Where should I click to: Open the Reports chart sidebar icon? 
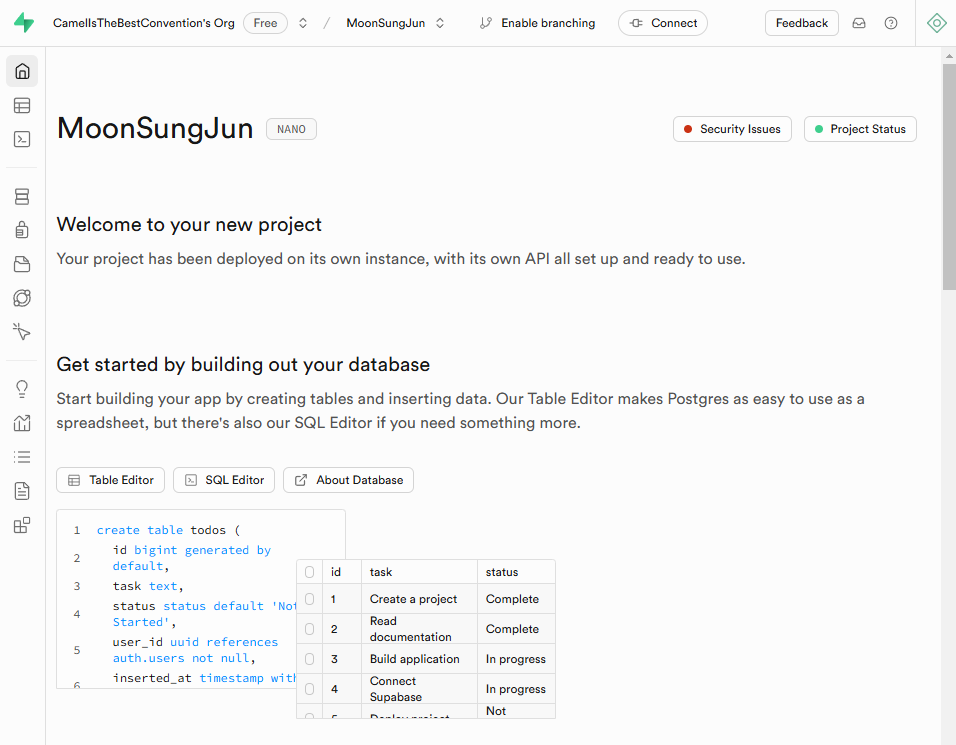tap(22, 423)
